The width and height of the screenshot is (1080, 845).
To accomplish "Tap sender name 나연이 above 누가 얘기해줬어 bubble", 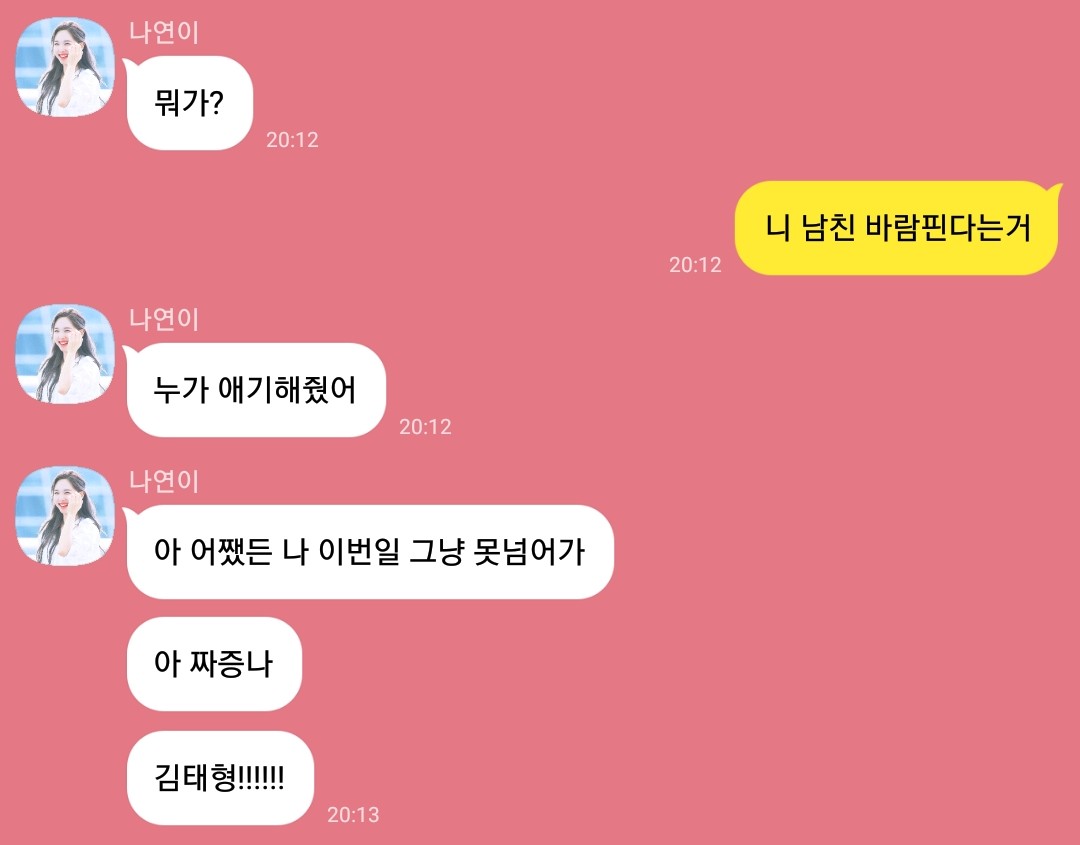I will click(x=164, y=320).
